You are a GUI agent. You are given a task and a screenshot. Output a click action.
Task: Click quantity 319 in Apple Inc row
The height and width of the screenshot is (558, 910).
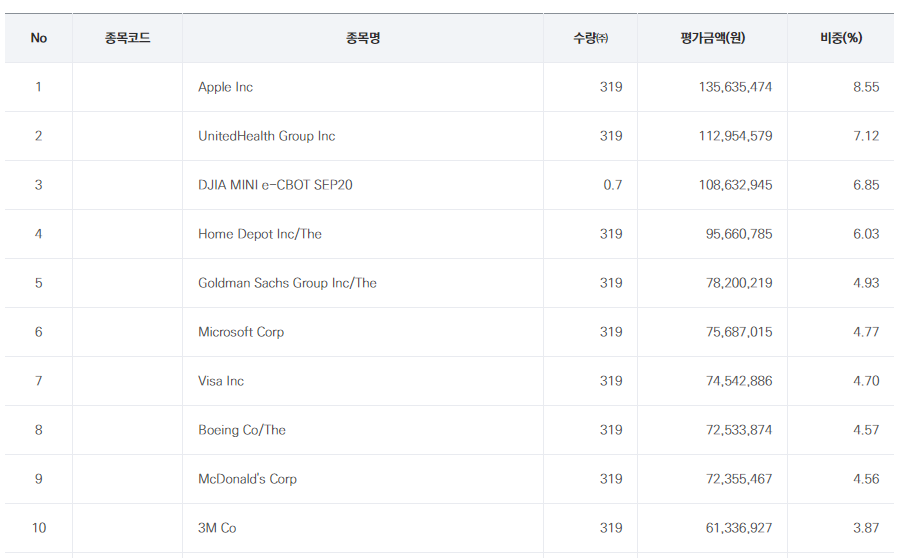(x=611, y=87)
